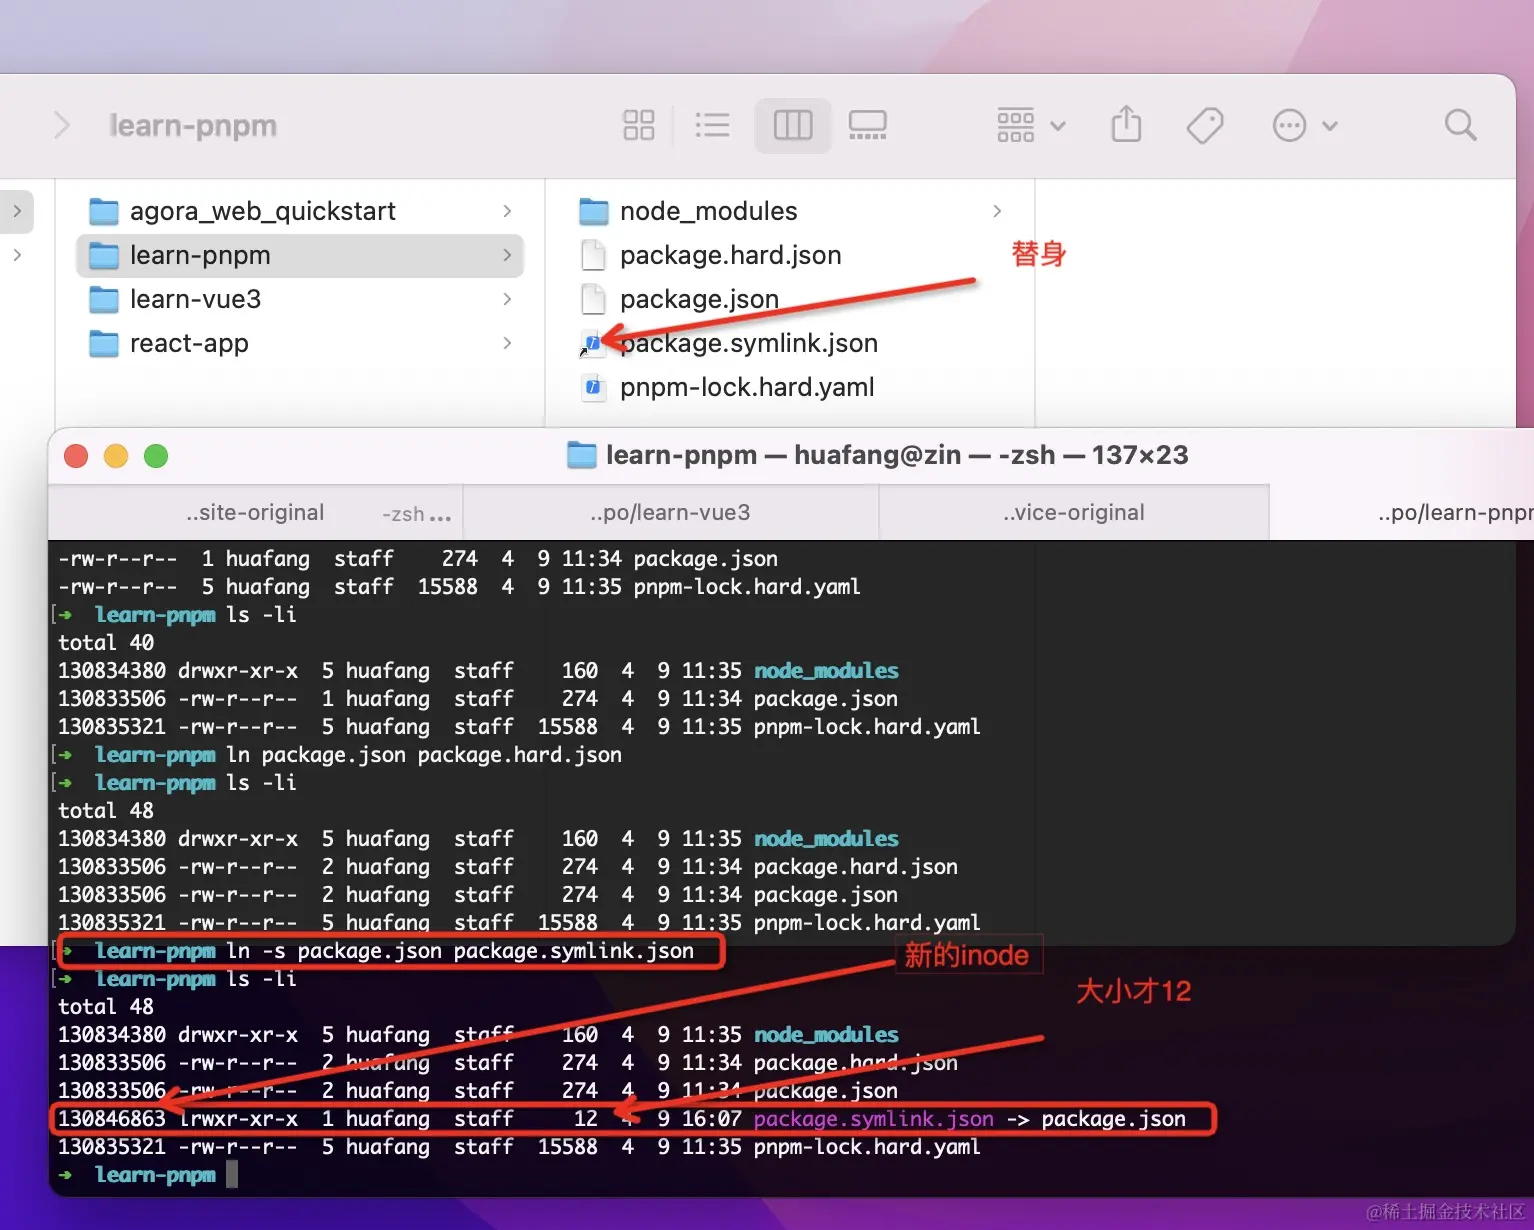Switch to the ..site-original terminal tab
The image size is (1534, 1230).
point(256,513)
